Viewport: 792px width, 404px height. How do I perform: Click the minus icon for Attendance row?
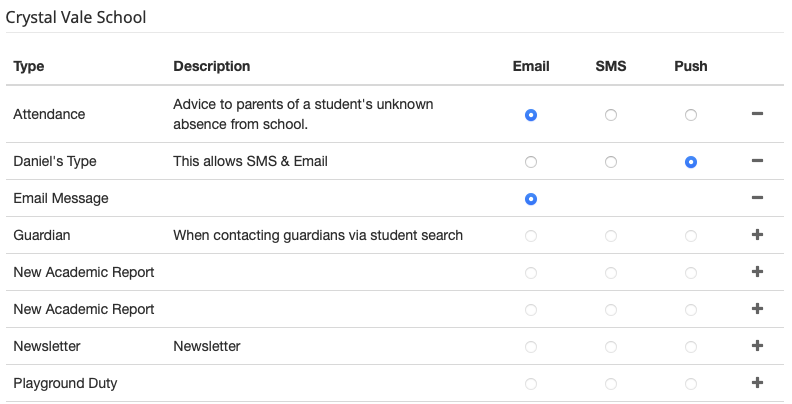pyautogui.click(x=757, y=115)
